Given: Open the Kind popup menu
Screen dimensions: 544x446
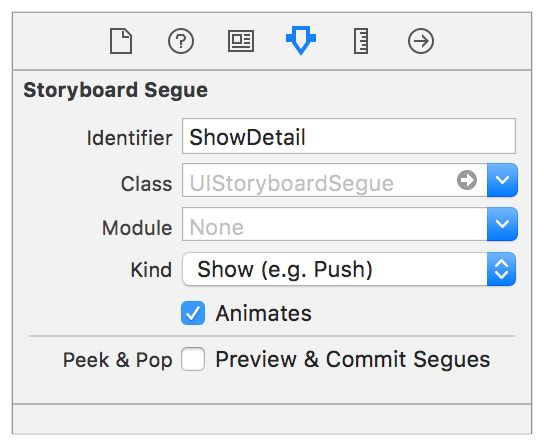Looking at the screenshot, I should pyautogui.click(x=349, y=269).
